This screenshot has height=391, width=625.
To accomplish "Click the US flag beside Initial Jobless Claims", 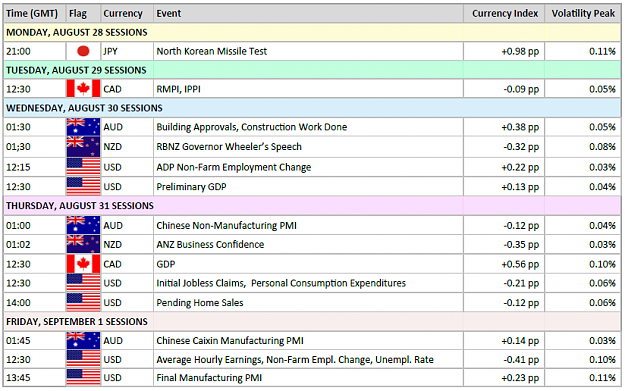I will coord(83,283).
